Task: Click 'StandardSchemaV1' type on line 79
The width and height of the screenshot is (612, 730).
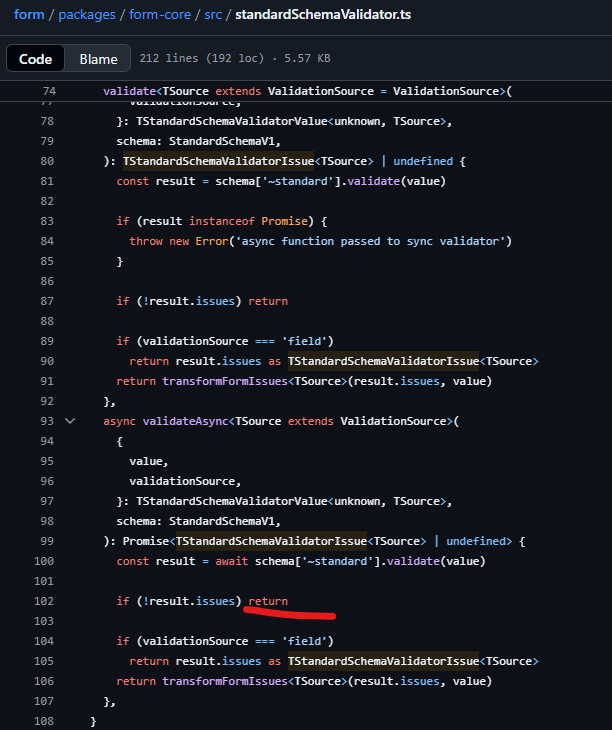Action: click(x=222, y=141)
